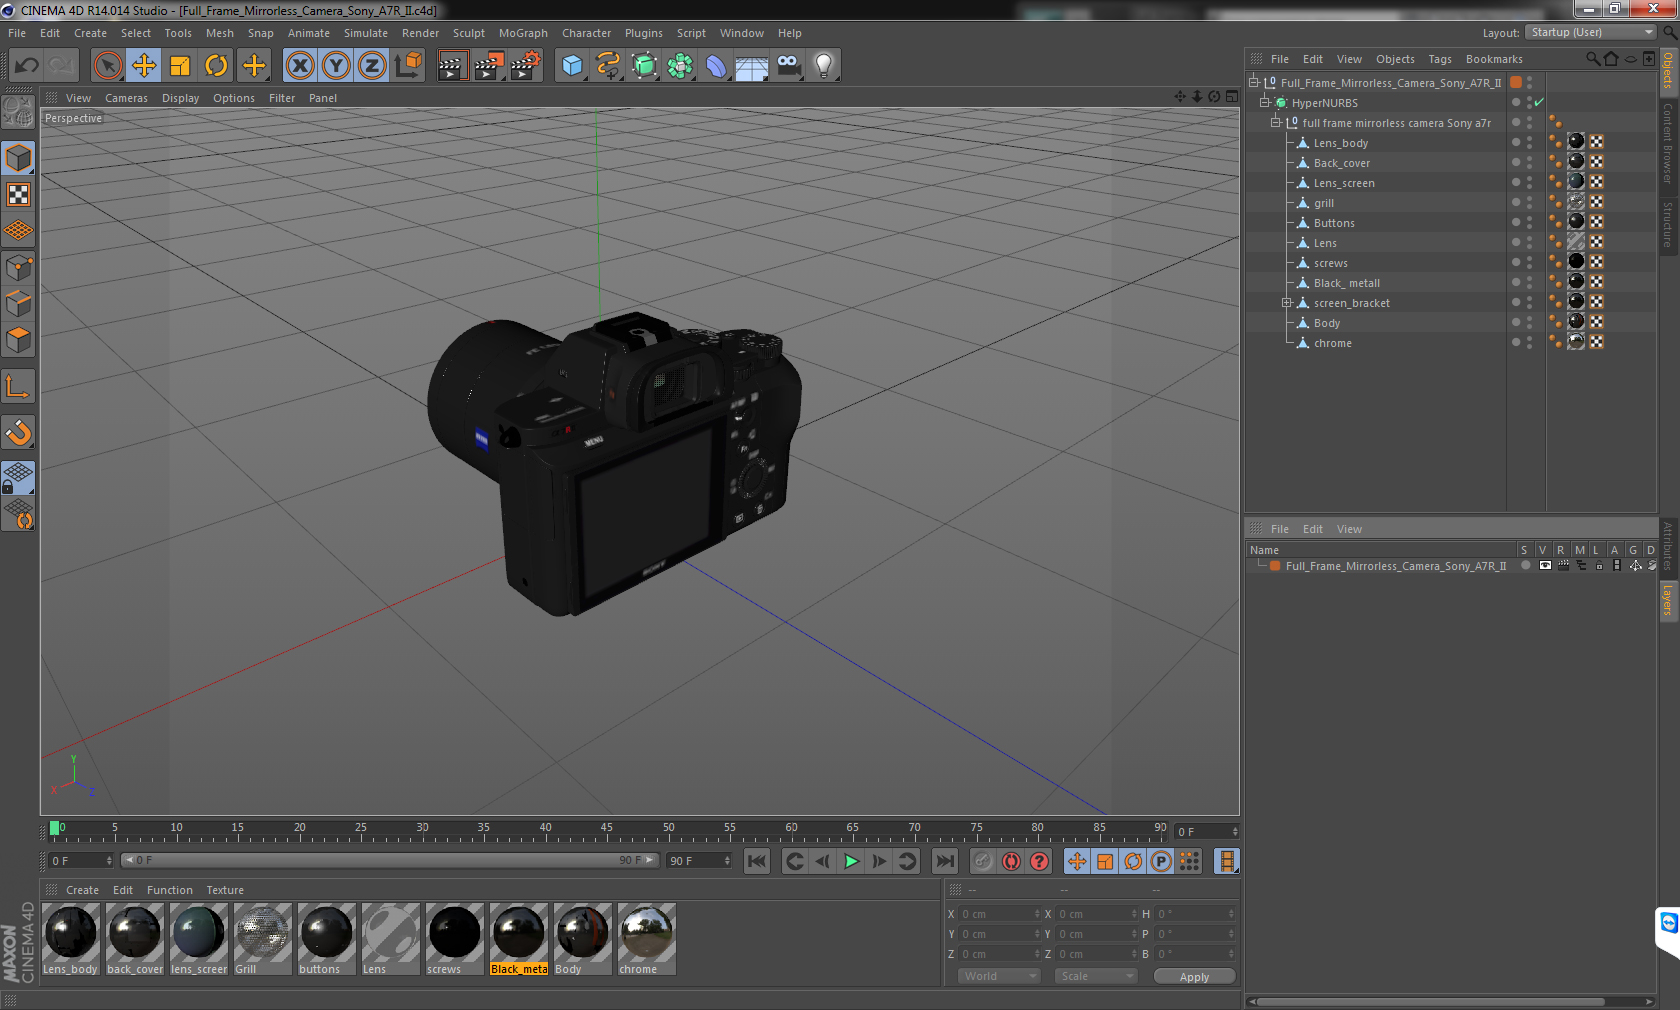Enable Polygons mode
The image size is (1680, 1010).
pyautogui.click(x=19, y=340)
